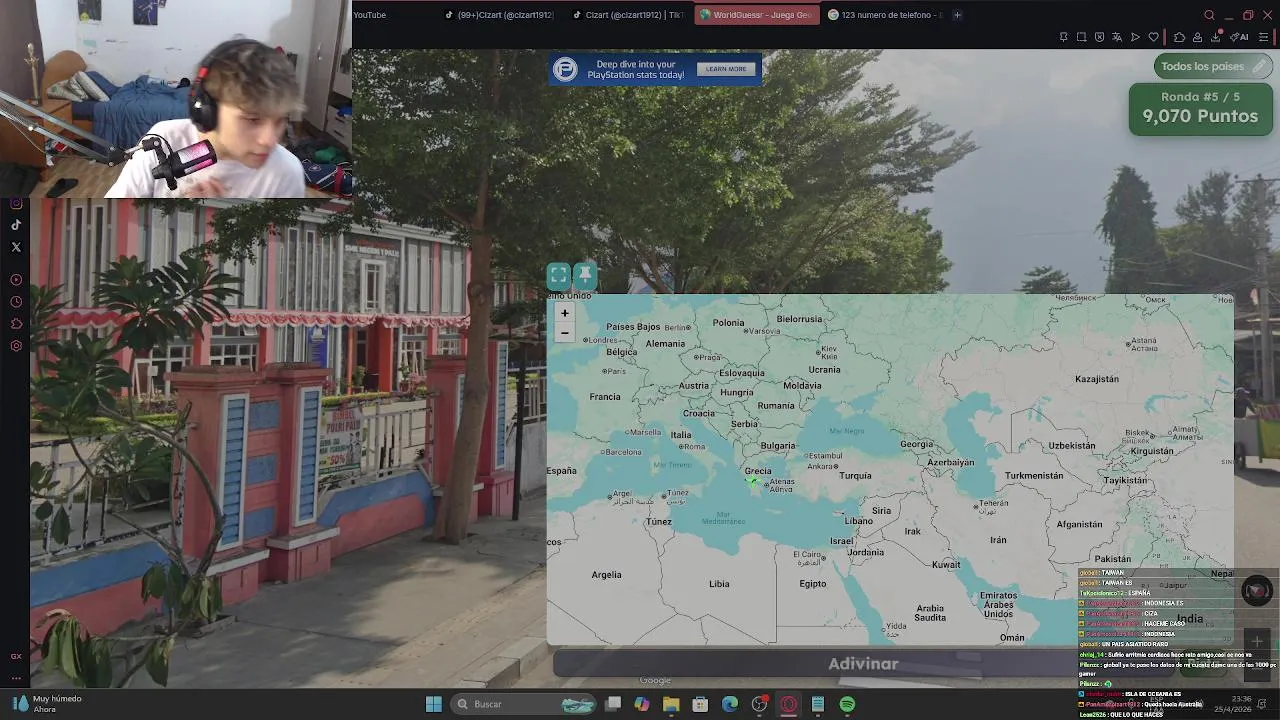Open Task View on taskbar
1280x720 pixels.
tap(613, 704)
